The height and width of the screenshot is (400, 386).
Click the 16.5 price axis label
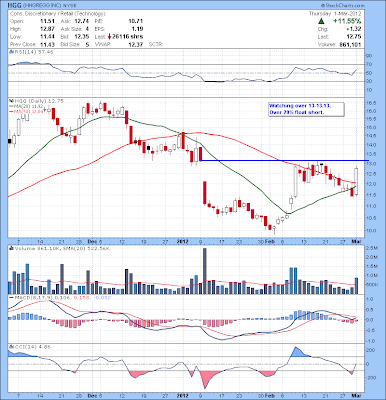[x=372, y=103]
